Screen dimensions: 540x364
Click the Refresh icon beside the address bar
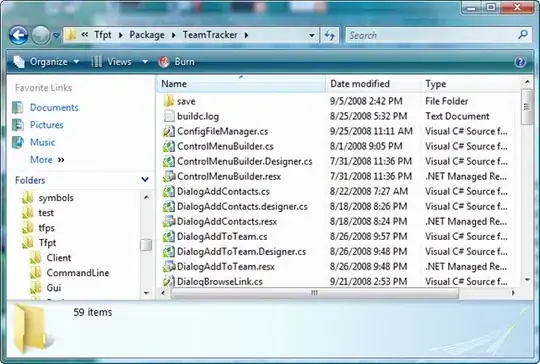[330, 35]
